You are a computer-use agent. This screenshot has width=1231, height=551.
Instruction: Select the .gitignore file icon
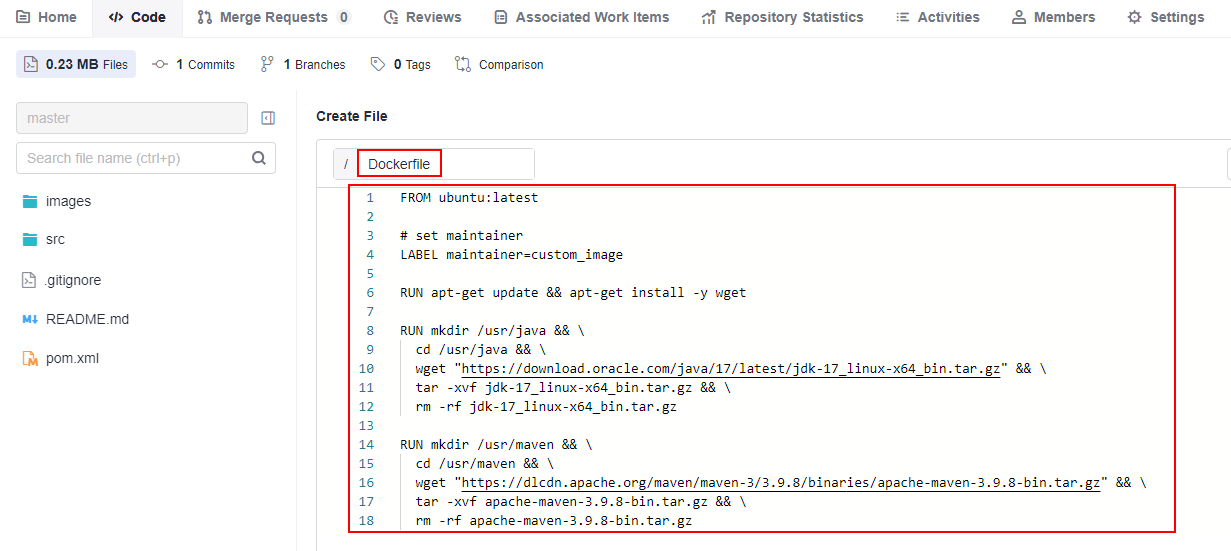29,281
